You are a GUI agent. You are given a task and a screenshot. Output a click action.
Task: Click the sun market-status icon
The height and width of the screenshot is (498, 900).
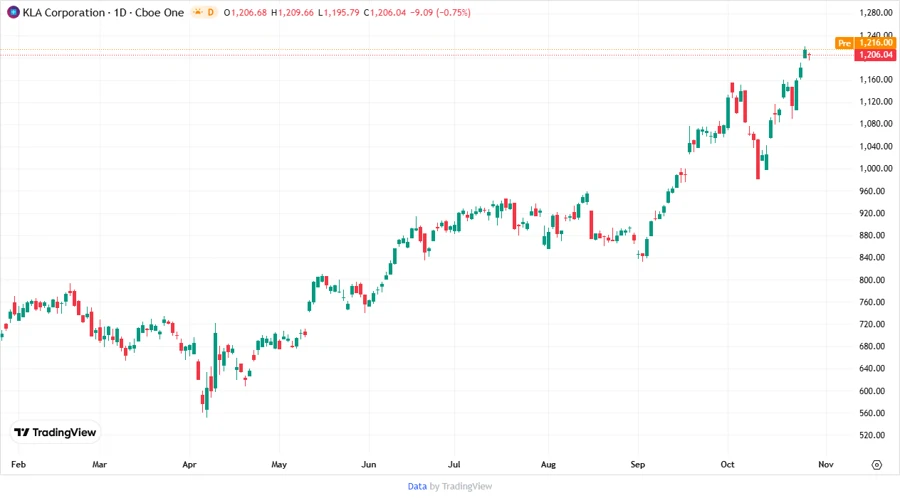click(197, 12)
